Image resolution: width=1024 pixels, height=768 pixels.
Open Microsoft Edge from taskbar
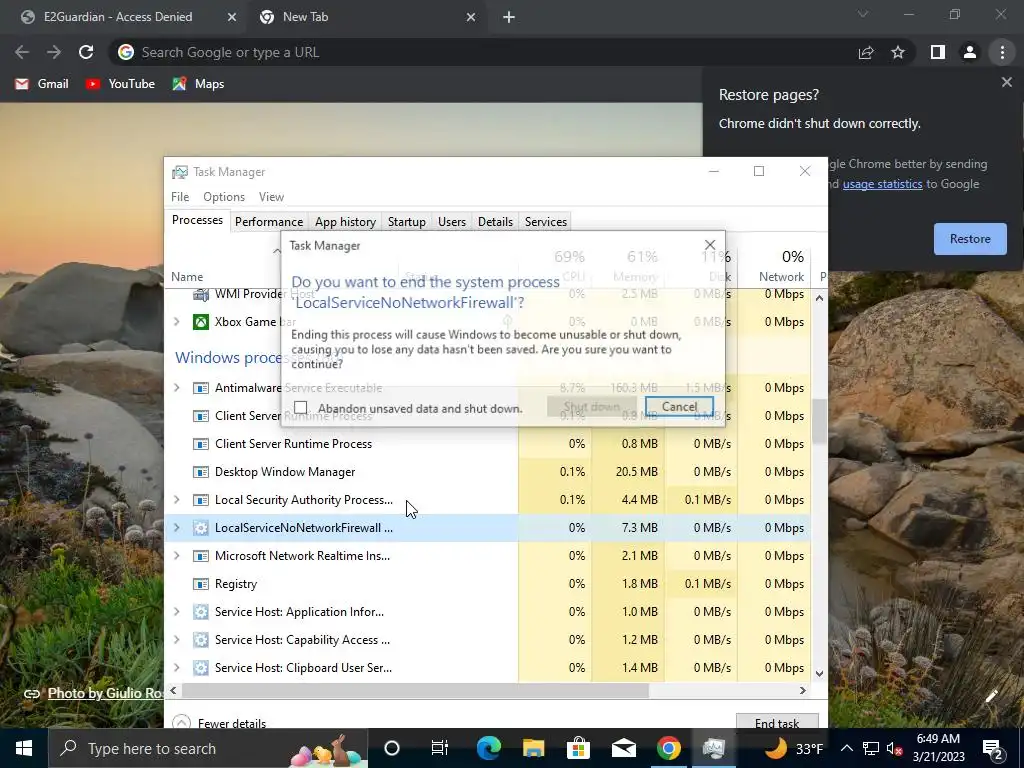point(488,748)
